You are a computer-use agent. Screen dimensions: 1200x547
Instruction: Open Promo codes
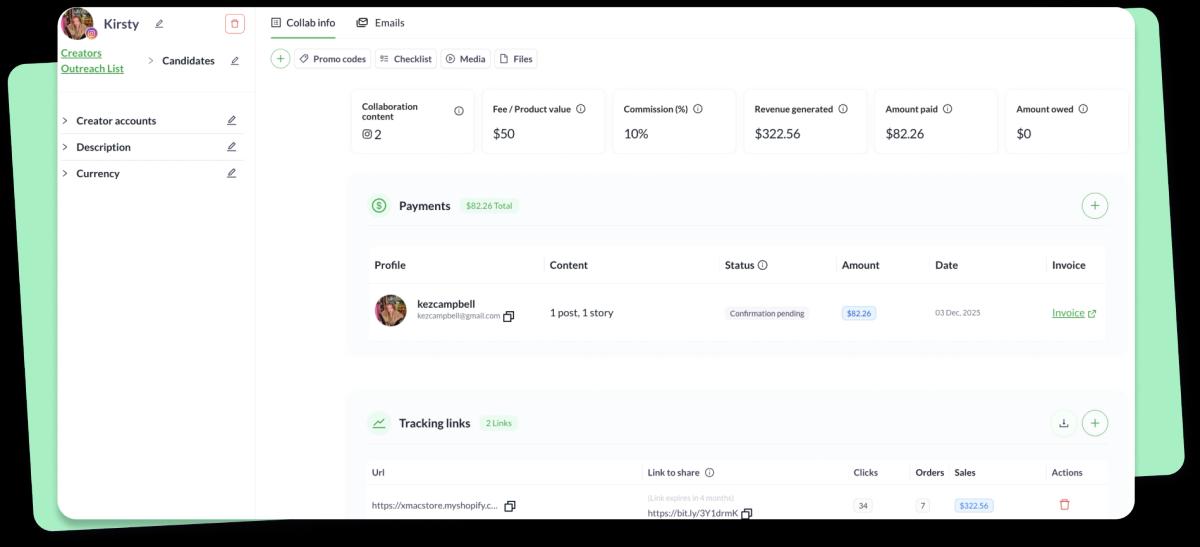[x=332, y=59]
